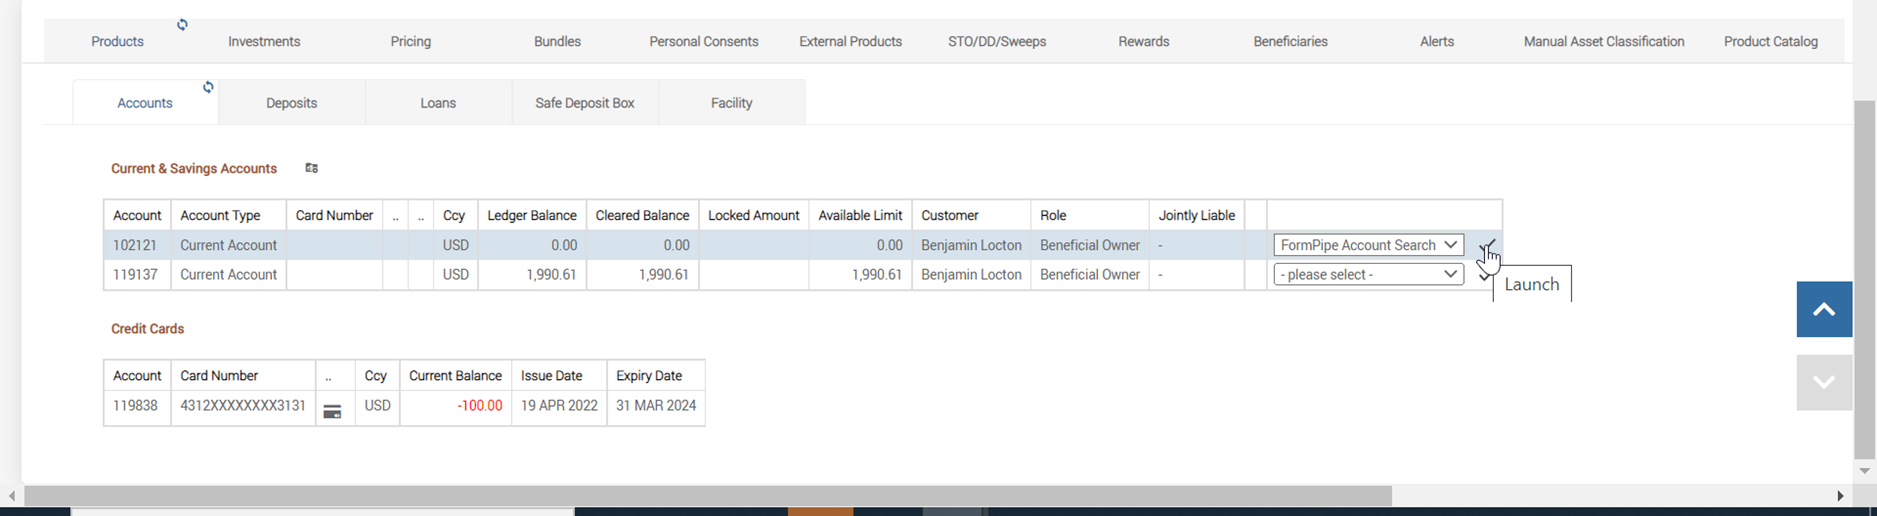Go to the Beneficiaries tab
This screenshot has width=1877, height=516.
(x=1290, y=42)
